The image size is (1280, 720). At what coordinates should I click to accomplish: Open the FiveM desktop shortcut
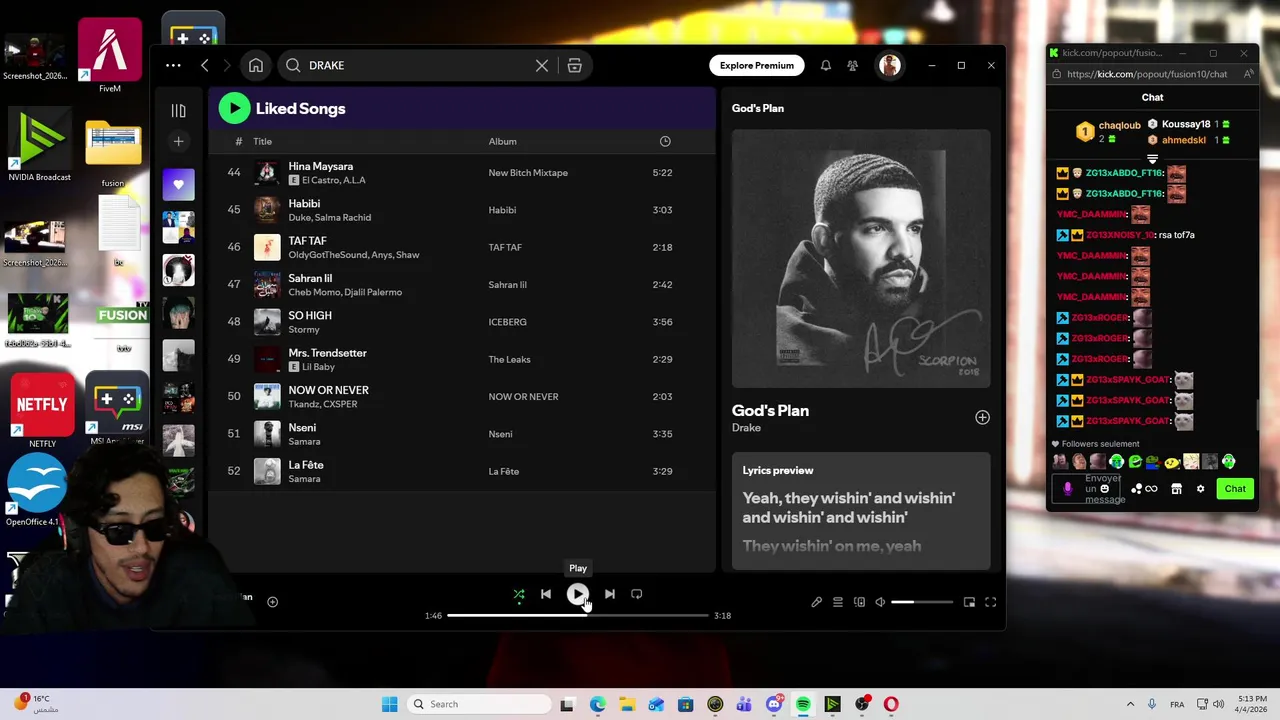[109, 55]
